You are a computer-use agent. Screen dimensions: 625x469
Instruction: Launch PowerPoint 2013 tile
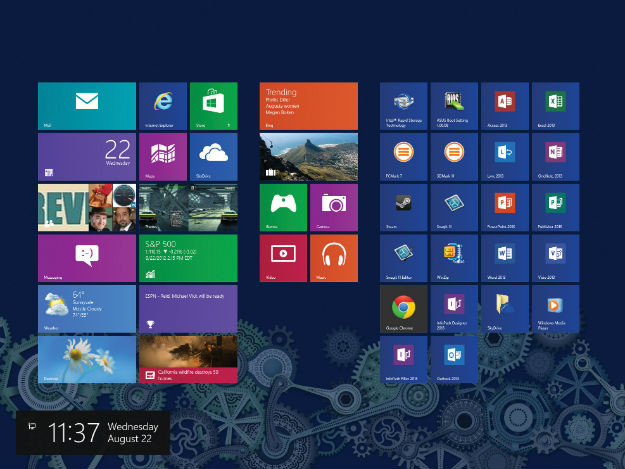(504, 207)
